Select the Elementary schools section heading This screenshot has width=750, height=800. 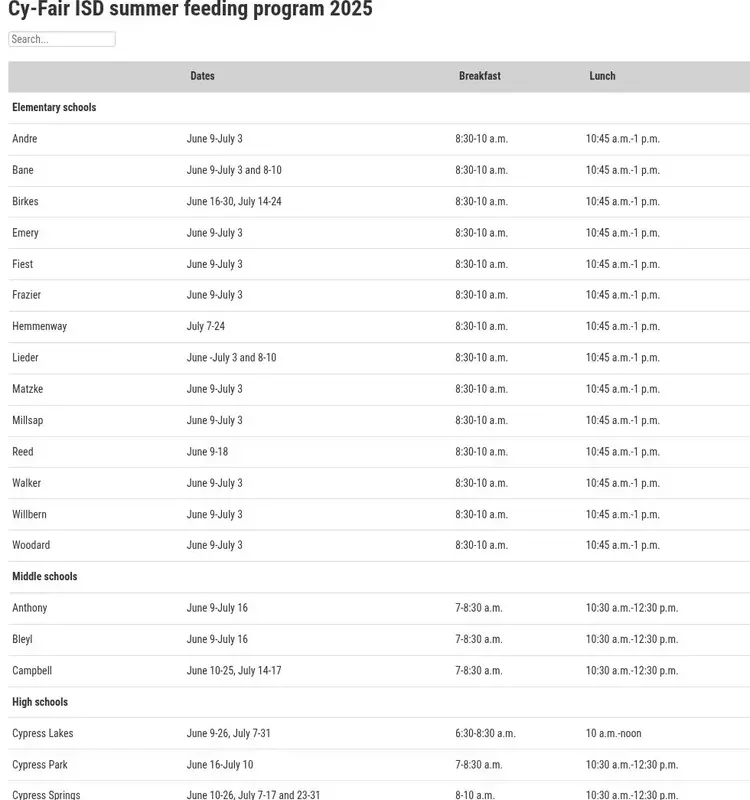pos(54,107)
